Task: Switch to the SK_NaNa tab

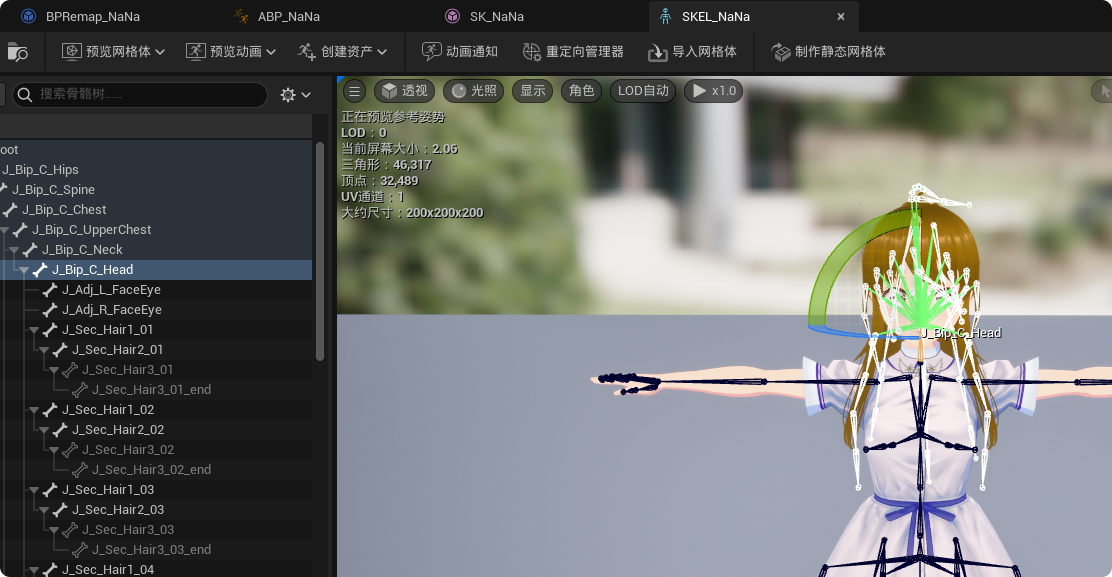Action: click(486, 16)
